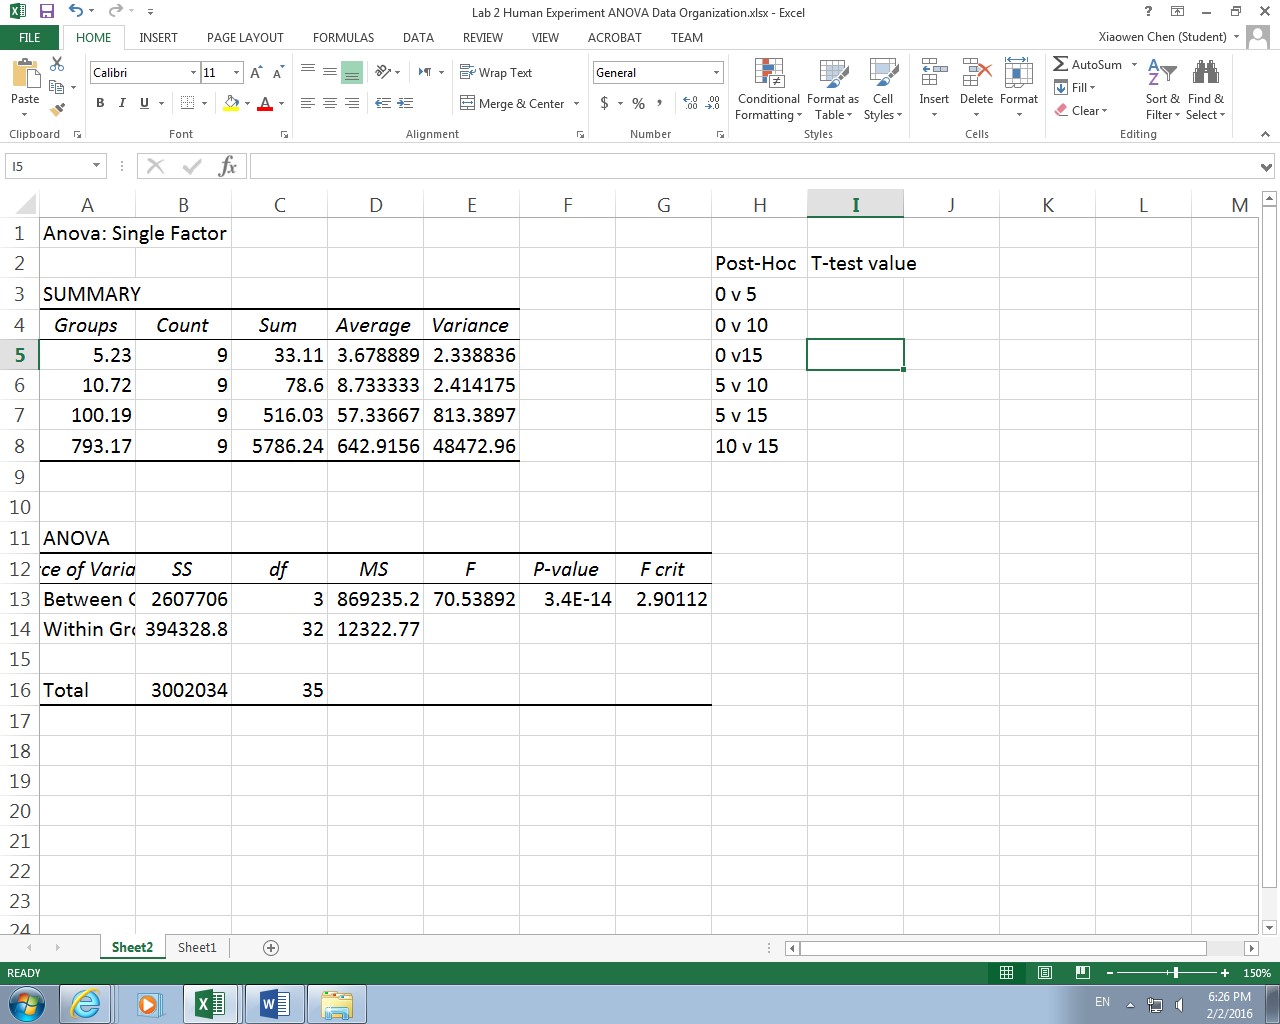Click the Percent Style icon
1280x1024 pixels.
(638, 103)
